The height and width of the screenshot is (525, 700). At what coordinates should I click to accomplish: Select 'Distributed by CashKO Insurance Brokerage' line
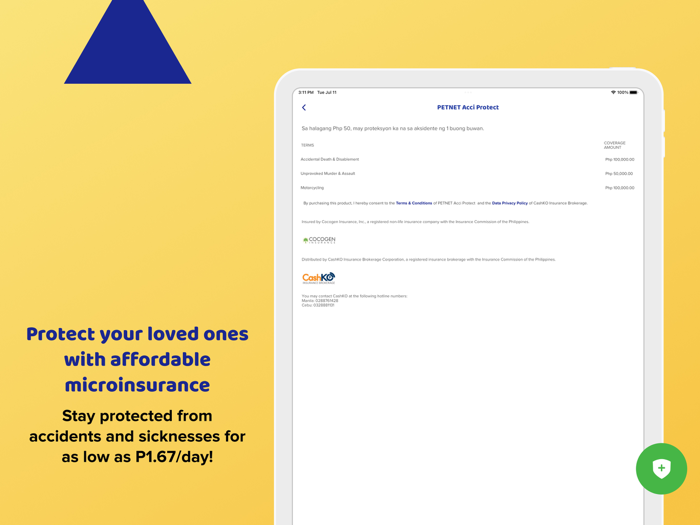pyautogui.click(x=429, y=259)
